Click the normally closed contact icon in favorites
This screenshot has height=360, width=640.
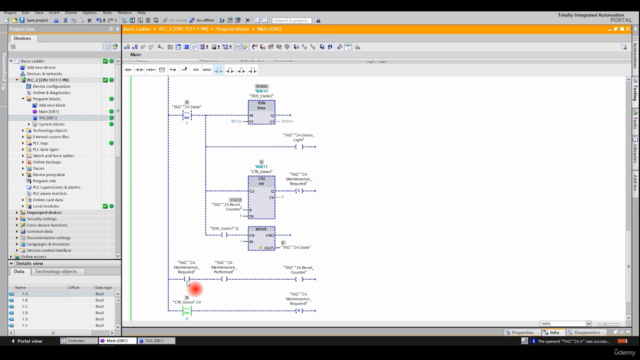(x=139, y=70)
